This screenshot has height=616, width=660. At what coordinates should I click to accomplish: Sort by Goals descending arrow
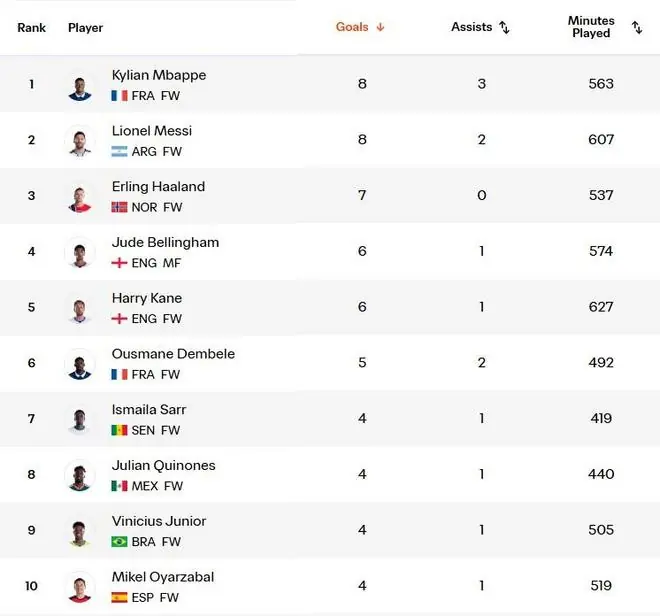[381, 27]
